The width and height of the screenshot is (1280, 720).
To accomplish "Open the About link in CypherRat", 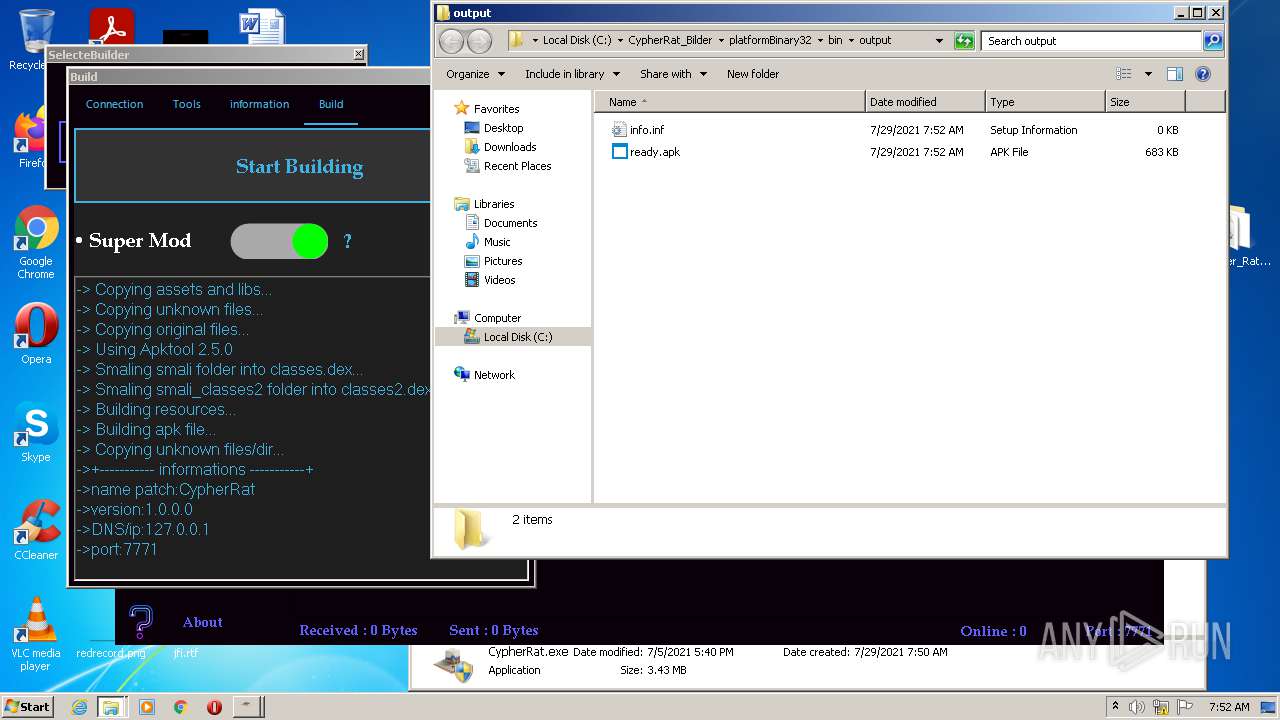I will click(x=202, y=622).
